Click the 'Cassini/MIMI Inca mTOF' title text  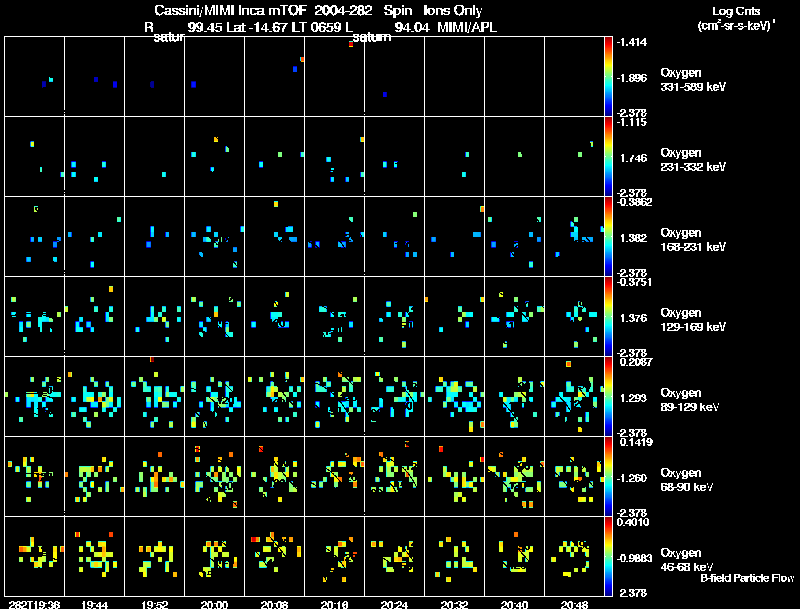point(230,10)
